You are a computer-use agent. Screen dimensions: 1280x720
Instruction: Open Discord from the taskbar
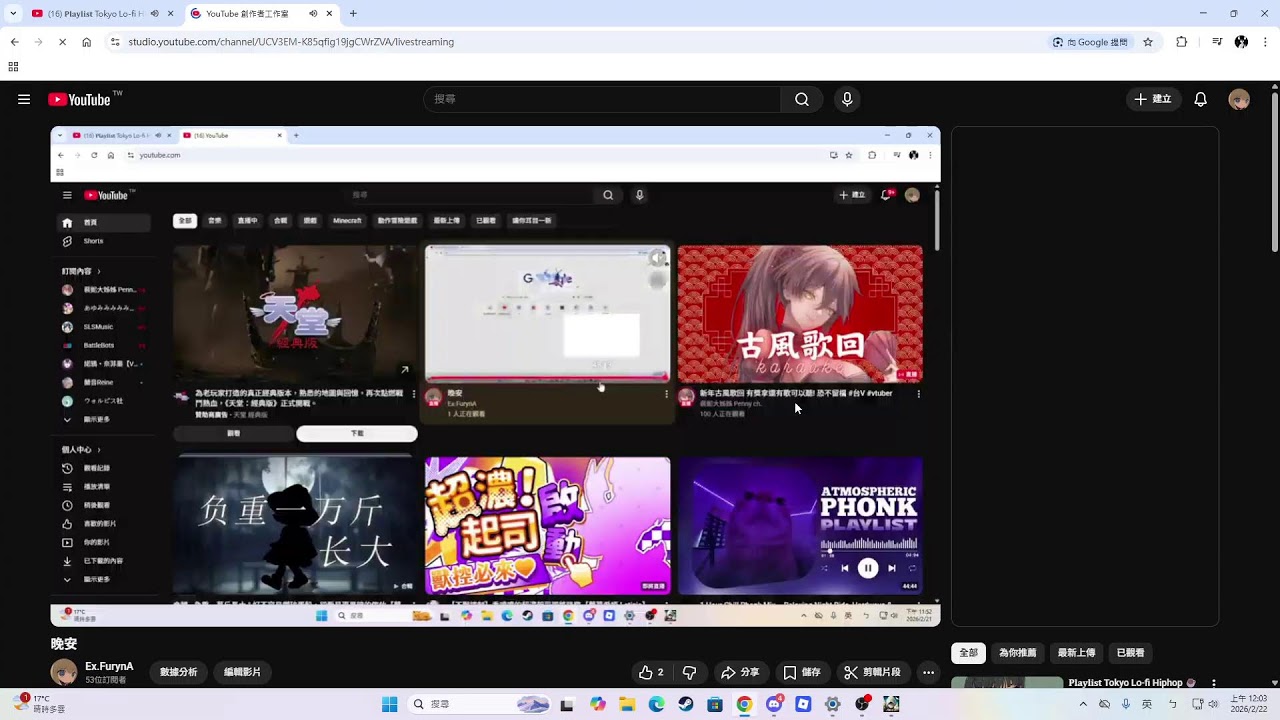pyautogui.click(x=774, y=704)
